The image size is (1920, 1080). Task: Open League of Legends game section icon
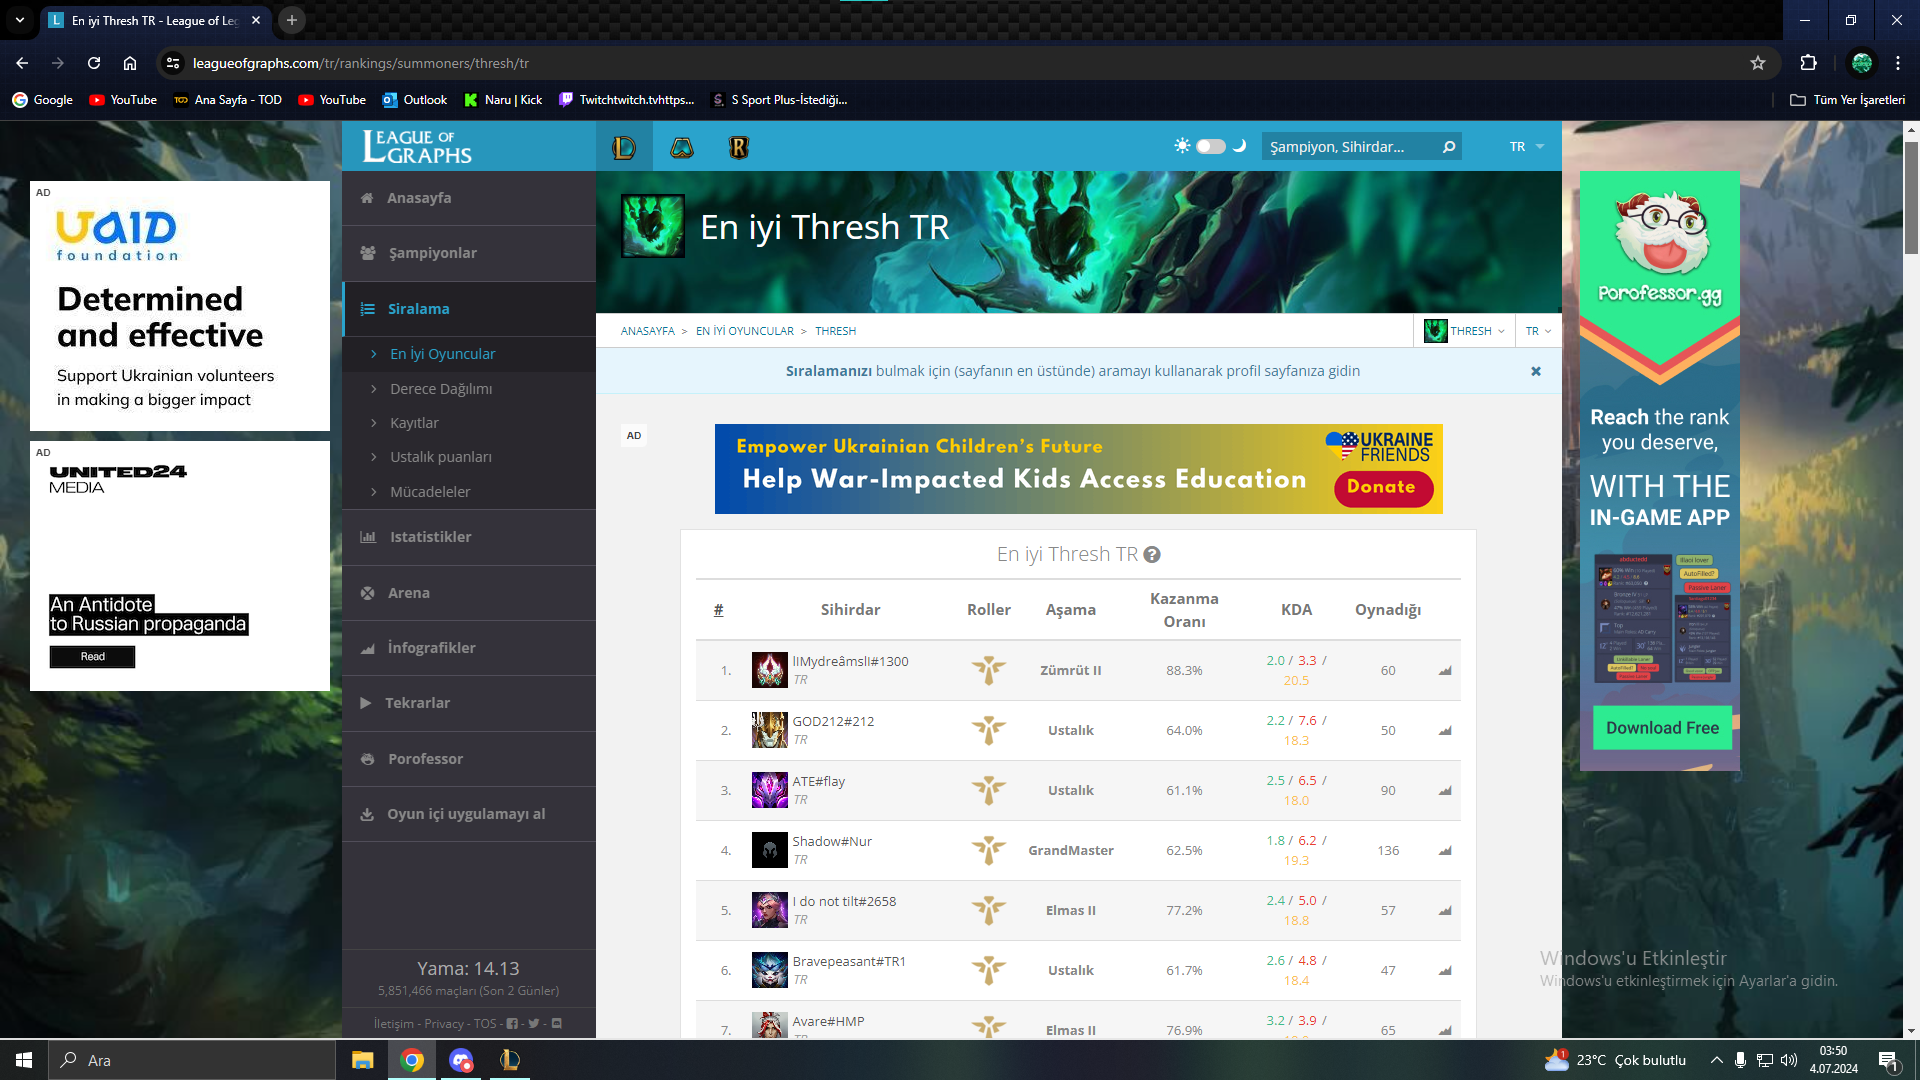(x=624, y=147)
